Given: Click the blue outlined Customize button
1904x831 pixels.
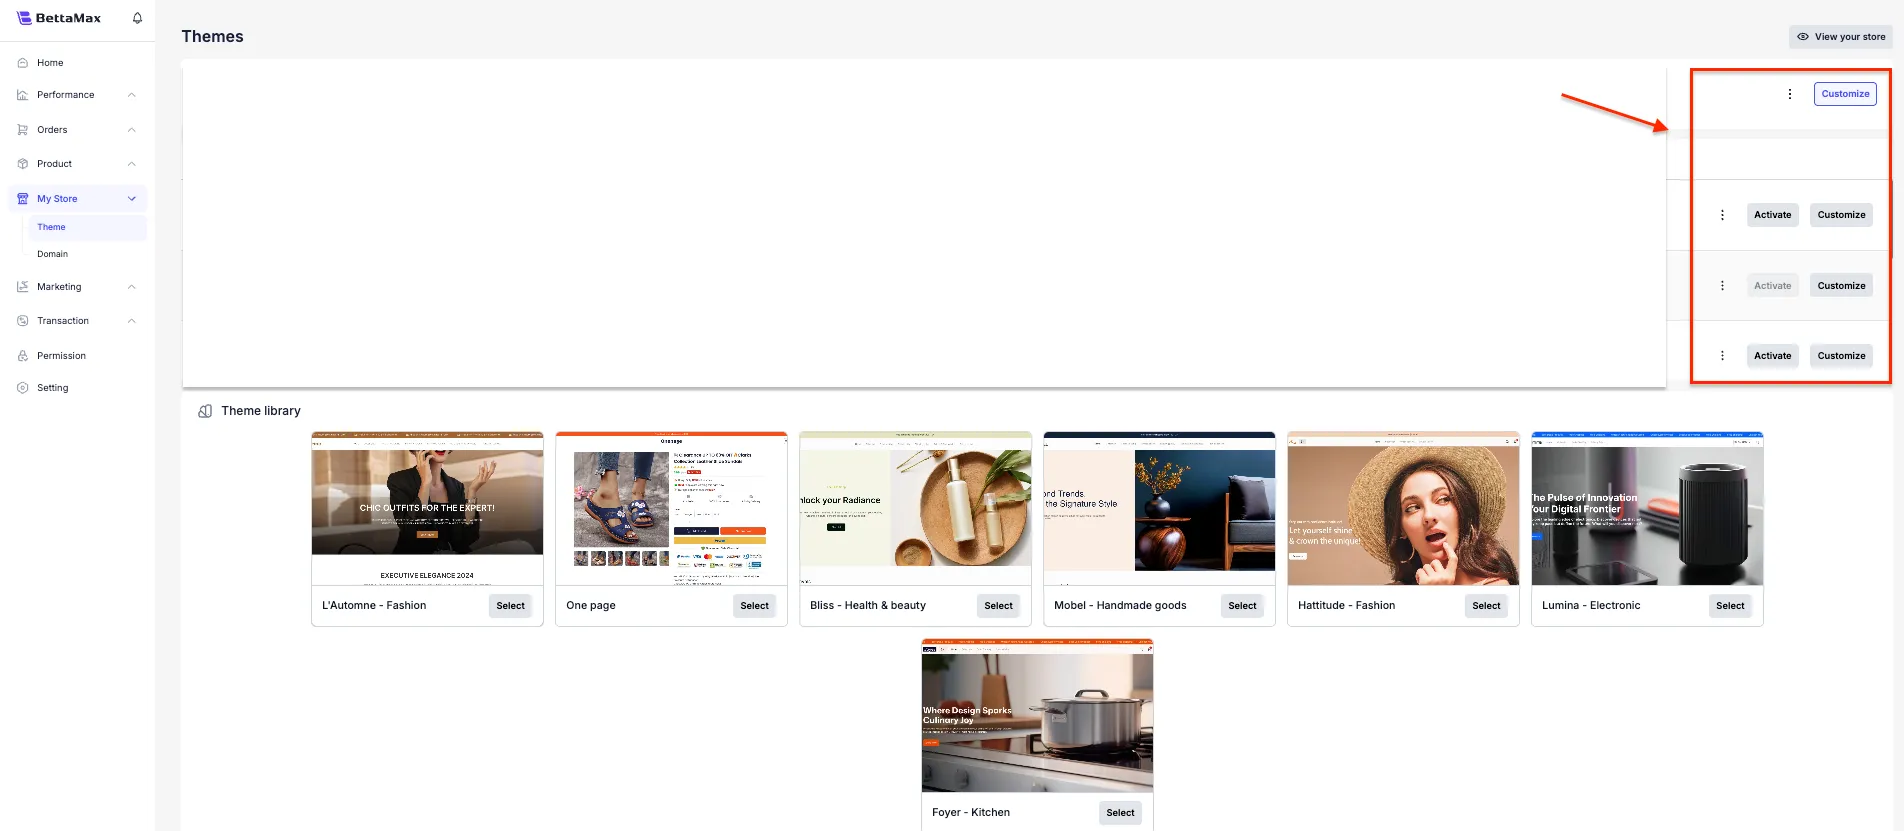Looking at the screenshot, I should coord(1845,94).
